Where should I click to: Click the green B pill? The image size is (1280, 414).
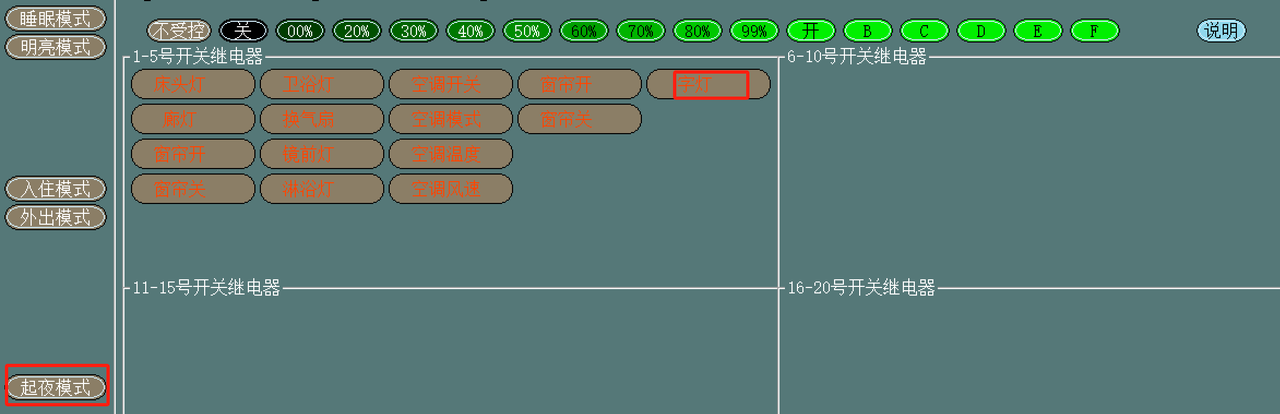pos(868,31)
